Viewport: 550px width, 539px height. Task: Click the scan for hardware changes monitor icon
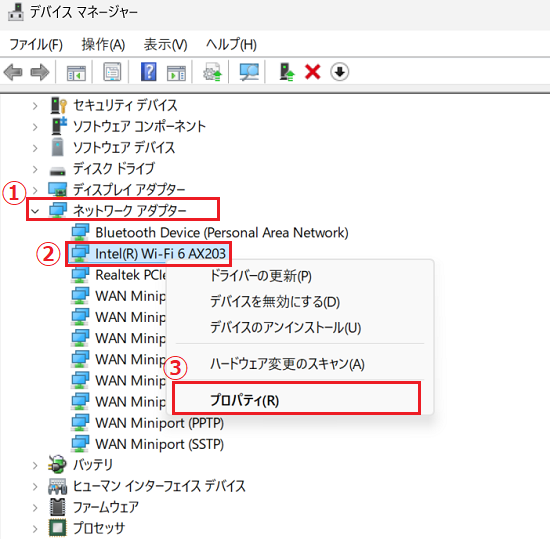pos(249,72)
